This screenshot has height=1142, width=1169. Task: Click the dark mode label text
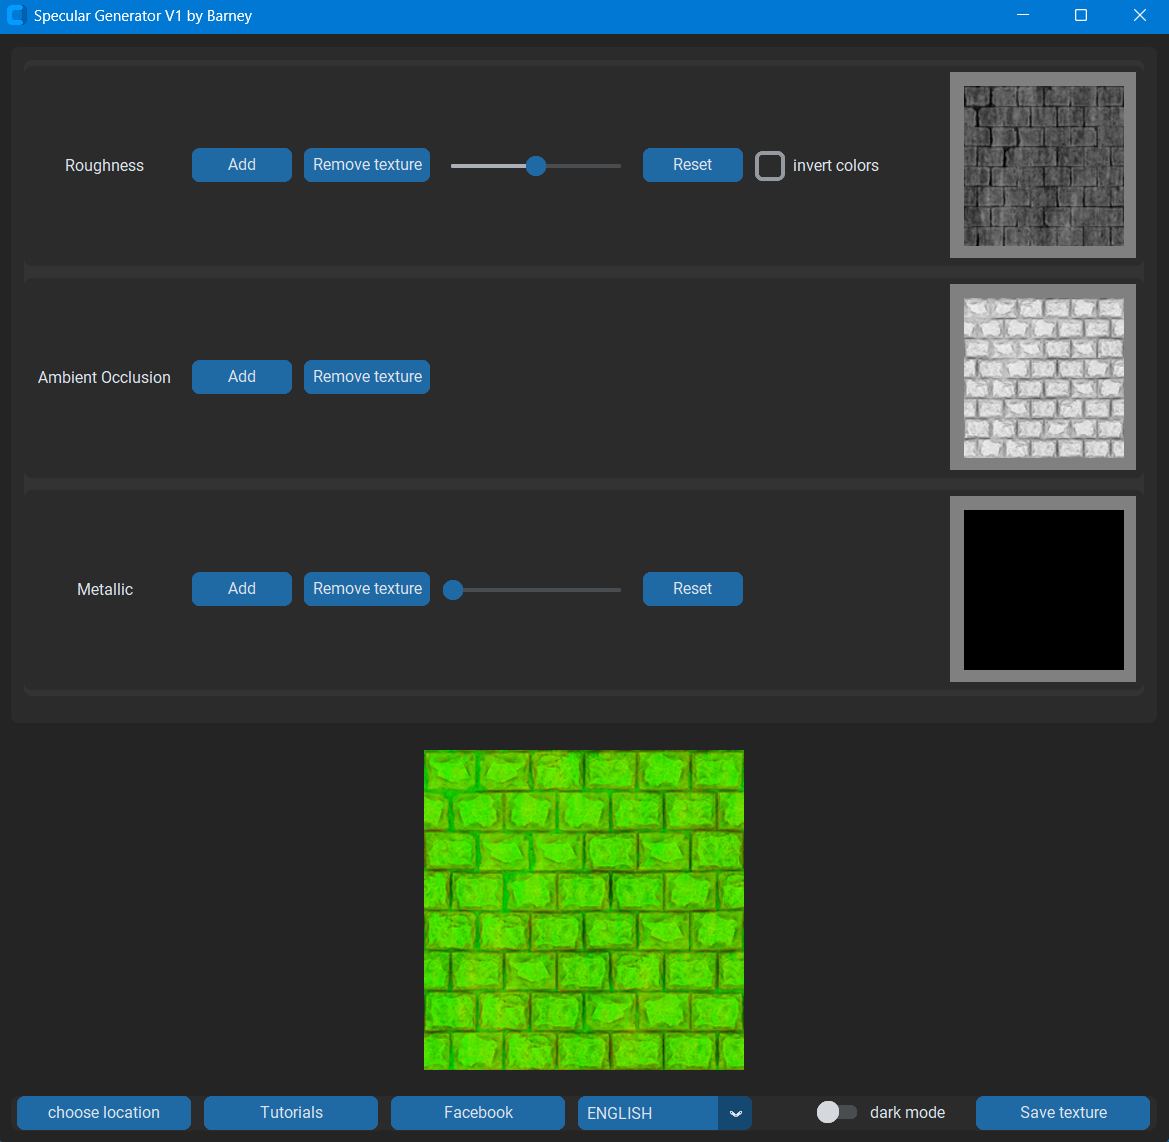point(907,1112)
